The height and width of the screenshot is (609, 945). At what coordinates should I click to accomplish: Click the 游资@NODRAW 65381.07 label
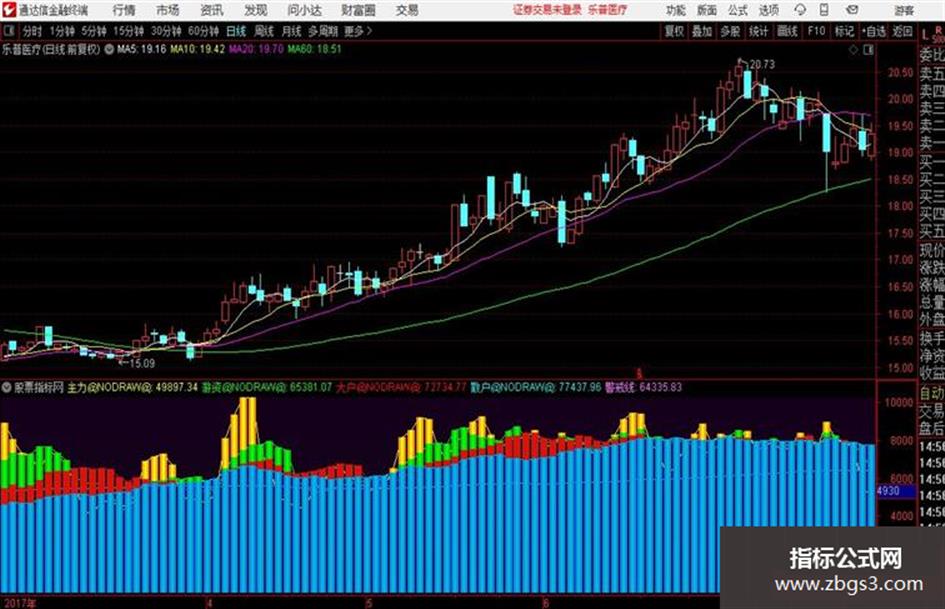click(x=267, y=387)
